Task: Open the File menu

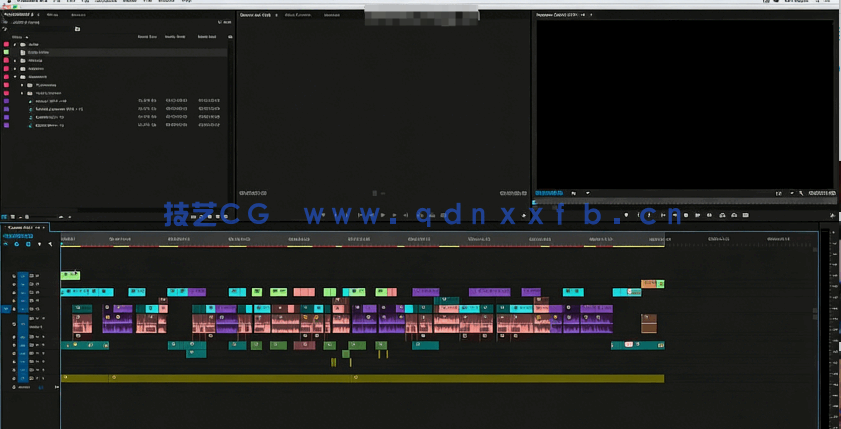Action: click(x=57, y=2)
